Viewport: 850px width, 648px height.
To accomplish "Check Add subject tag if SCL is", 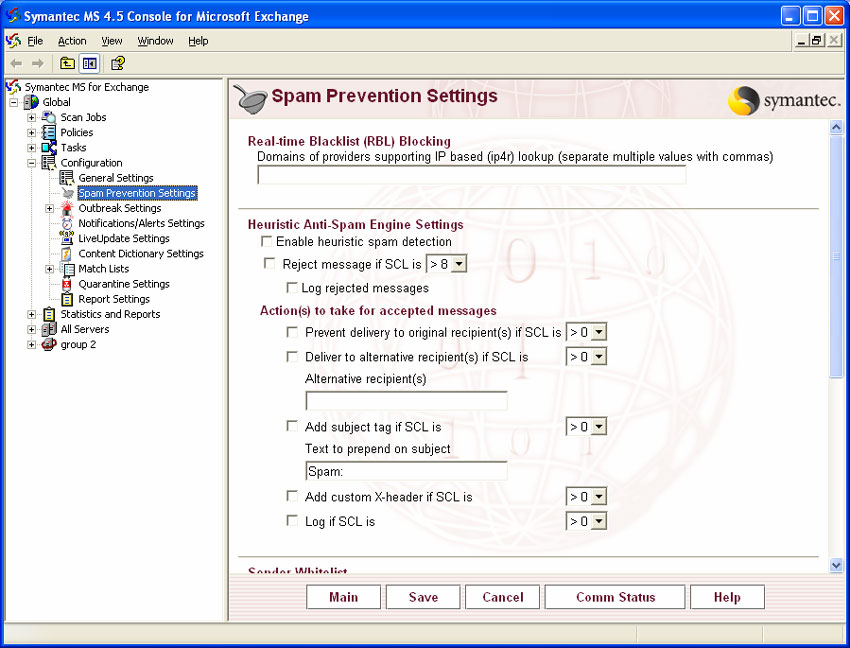I will pos(292,426).
